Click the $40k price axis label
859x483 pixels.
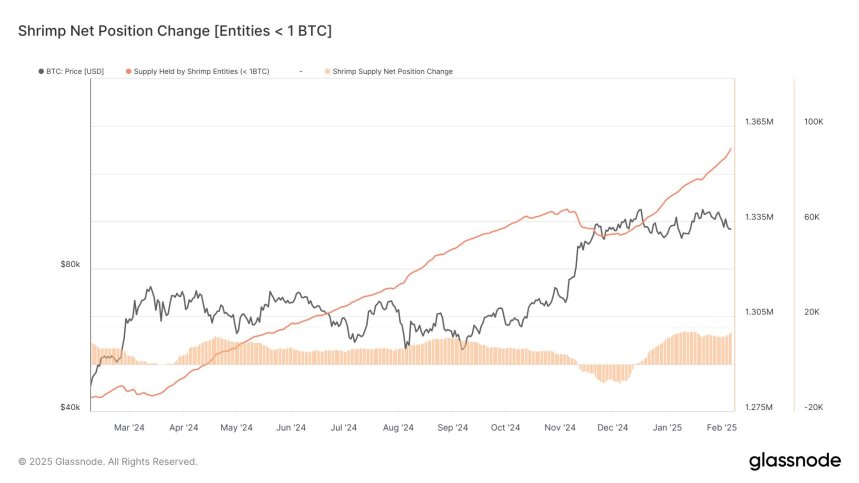[70, 408]
